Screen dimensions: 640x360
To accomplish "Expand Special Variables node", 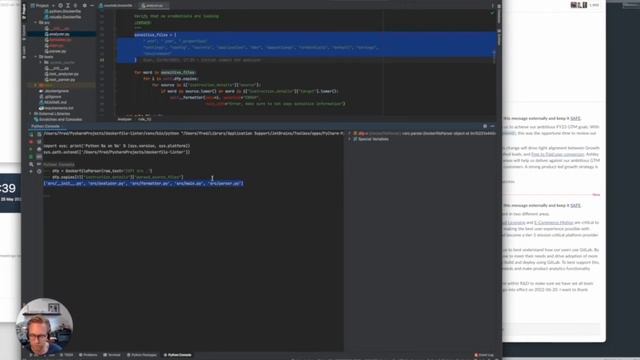I will click(349, 139).
